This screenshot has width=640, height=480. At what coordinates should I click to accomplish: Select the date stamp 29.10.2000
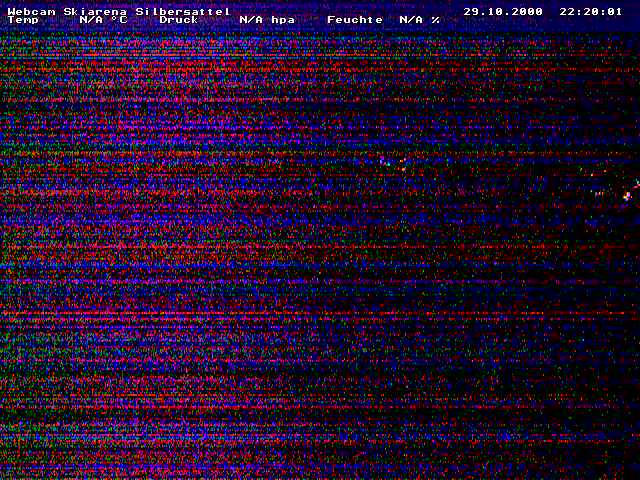click(503, 12)
